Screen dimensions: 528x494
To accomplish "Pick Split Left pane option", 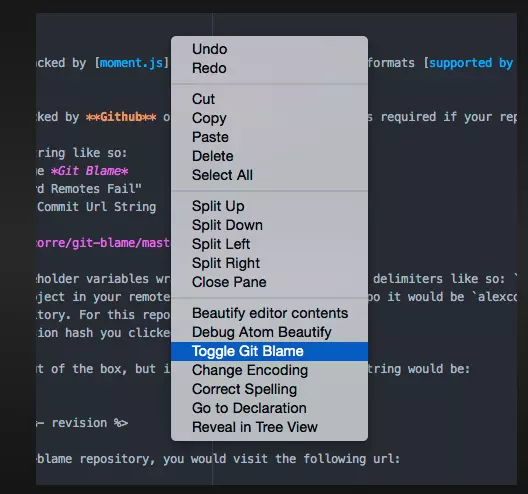I will 269,244.
